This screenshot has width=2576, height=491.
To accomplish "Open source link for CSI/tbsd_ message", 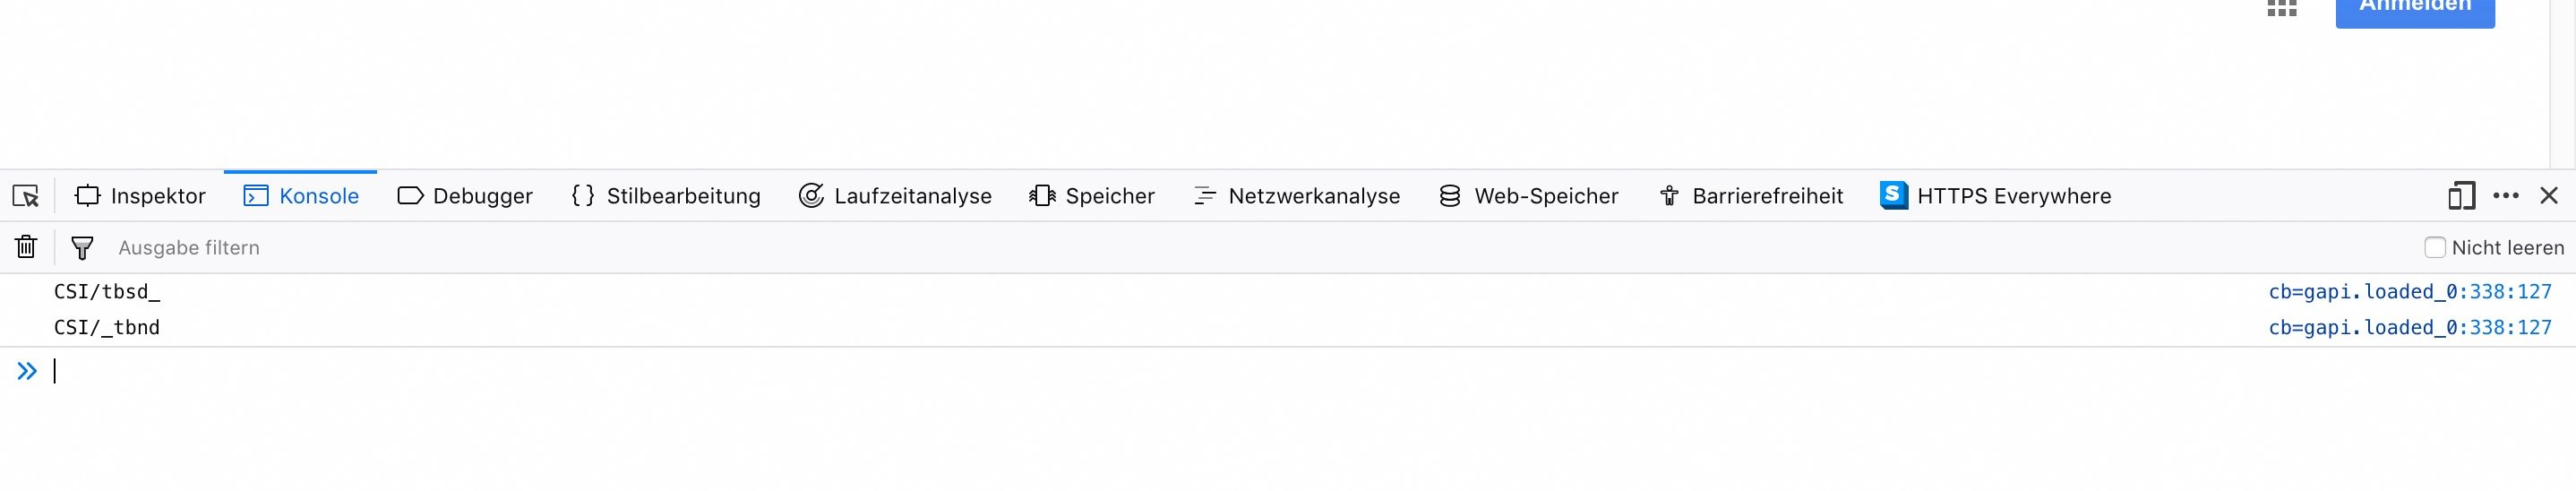I will [2410, 292].
